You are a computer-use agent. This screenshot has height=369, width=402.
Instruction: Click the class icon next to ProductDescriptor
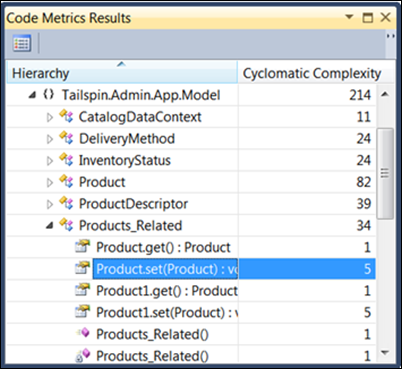pyautogui.click(x=66, y=203)
